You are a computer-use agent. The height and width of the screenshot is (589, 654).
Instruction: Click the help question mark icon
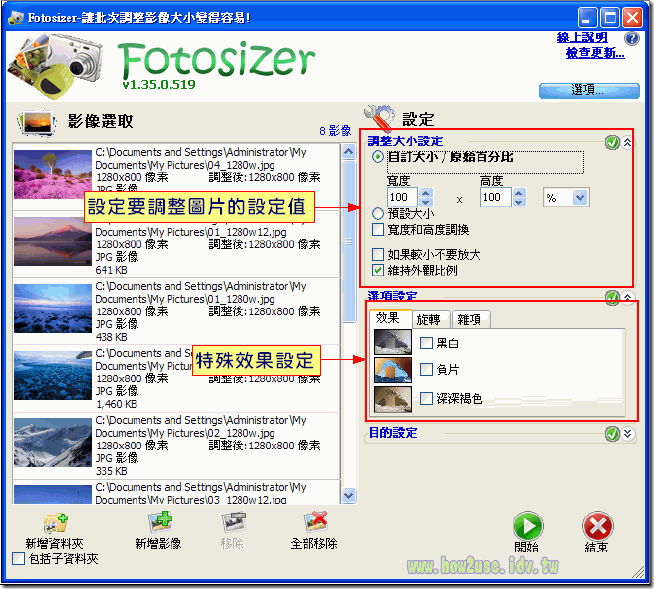pos(632,38)
